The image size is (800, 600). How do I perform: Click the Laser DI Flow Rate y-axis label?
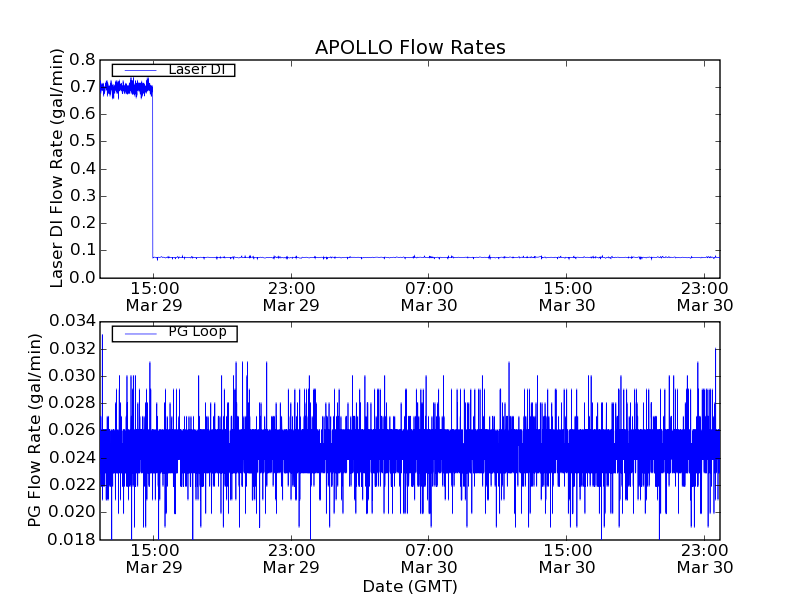pos(57,168)
